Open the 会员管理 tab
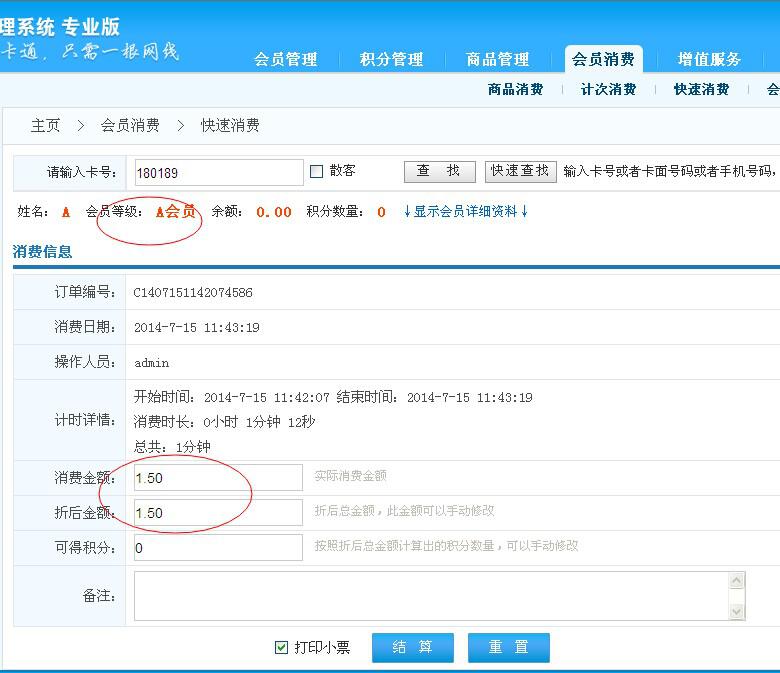 click(x=286, y=59)
